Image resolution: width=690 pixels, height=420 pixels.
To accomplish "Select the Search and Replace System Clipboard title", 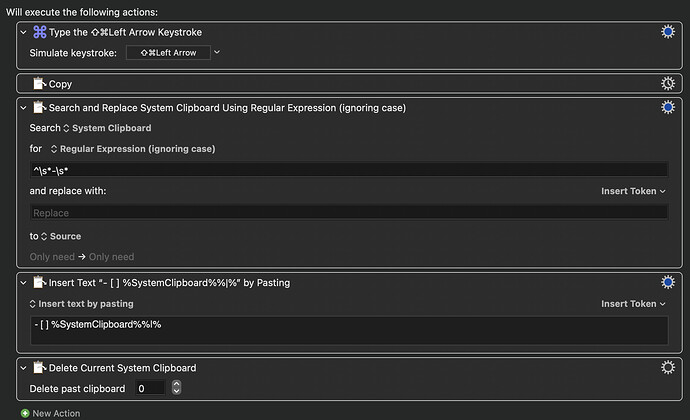I will tap(227, 108).
